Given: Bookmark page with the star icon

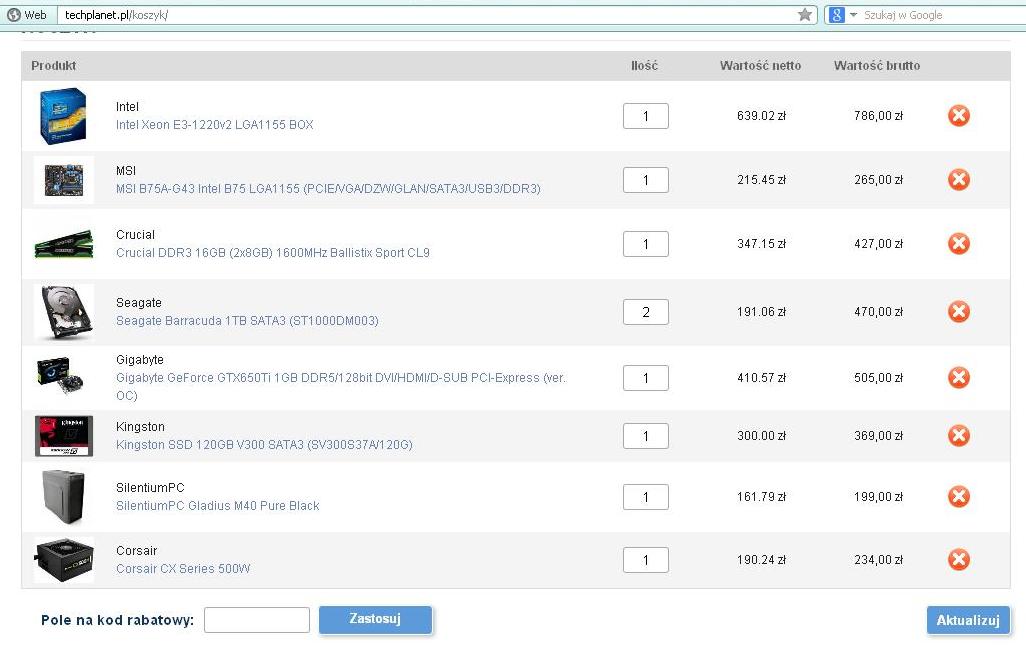Looking at the screenshot, I should (805, 14).
